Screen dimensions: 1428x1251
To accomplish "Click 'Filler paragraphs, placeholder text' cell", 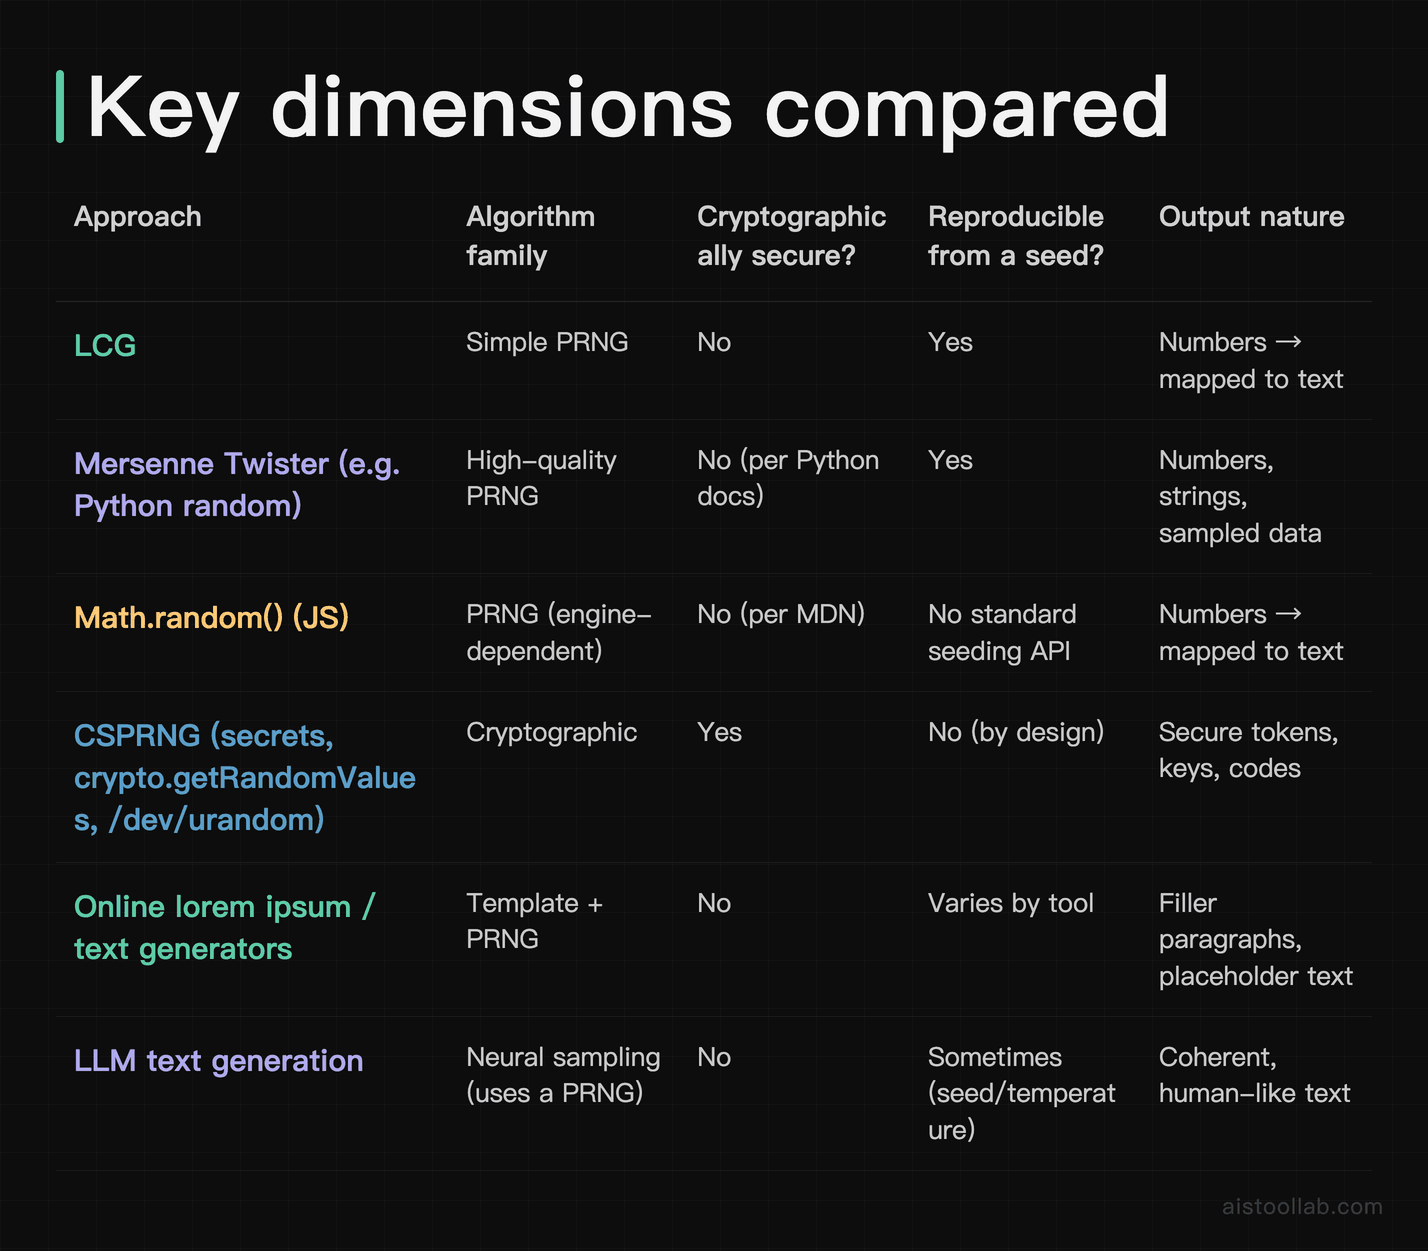I will tap(1256, 940).
